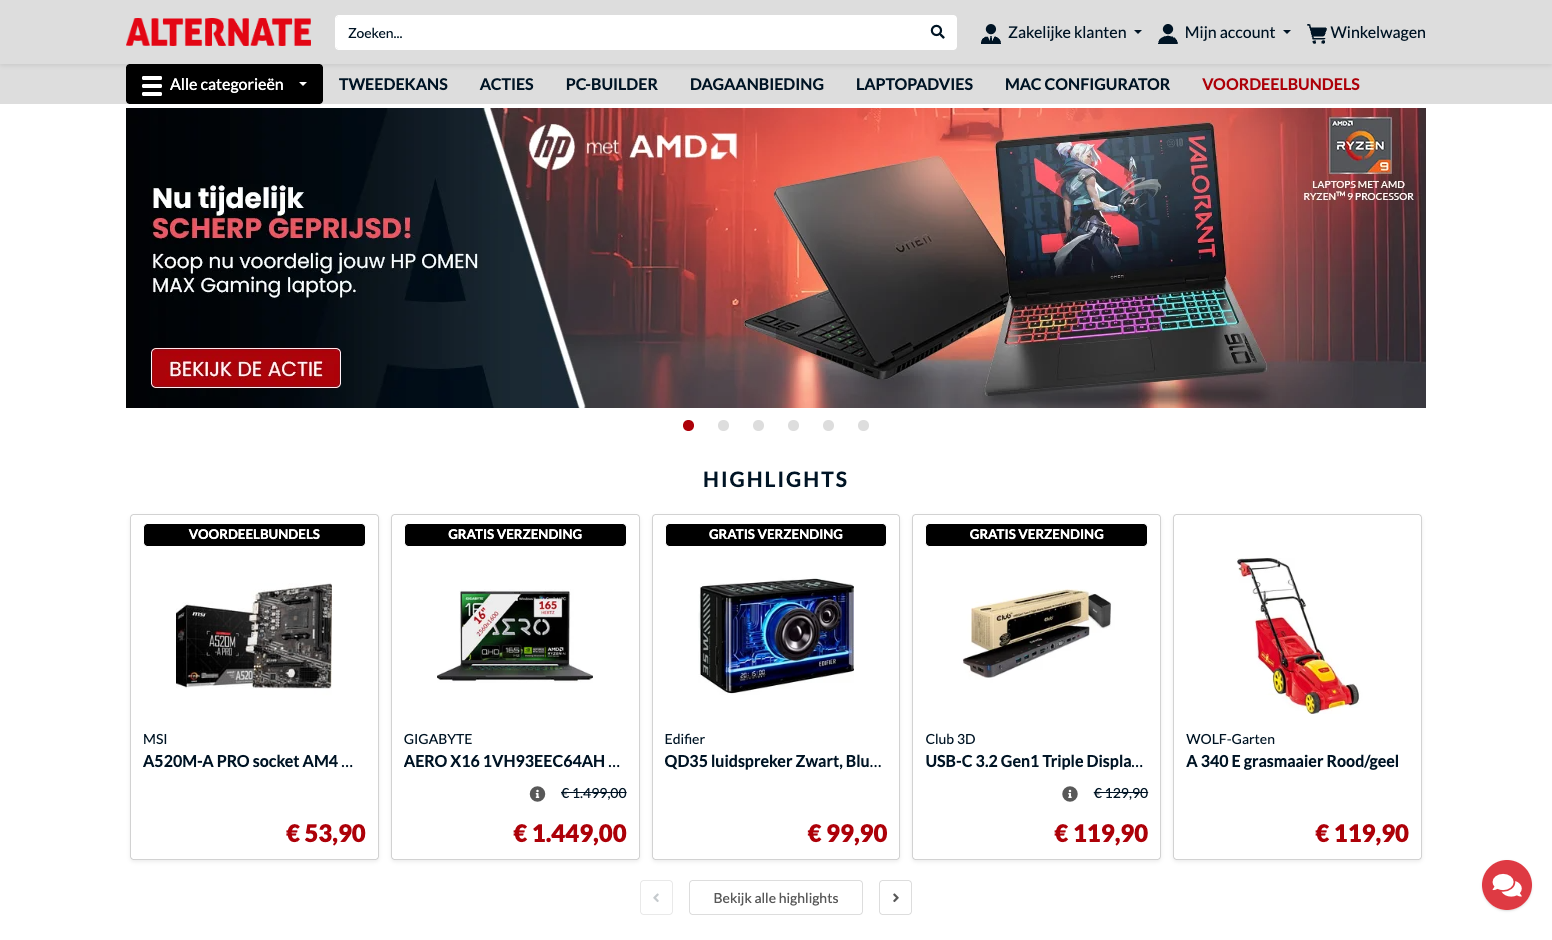Open the VOORDEELBUNDELS menu item
Screen dimensions: 1552x940
[x=1280, y=85]
